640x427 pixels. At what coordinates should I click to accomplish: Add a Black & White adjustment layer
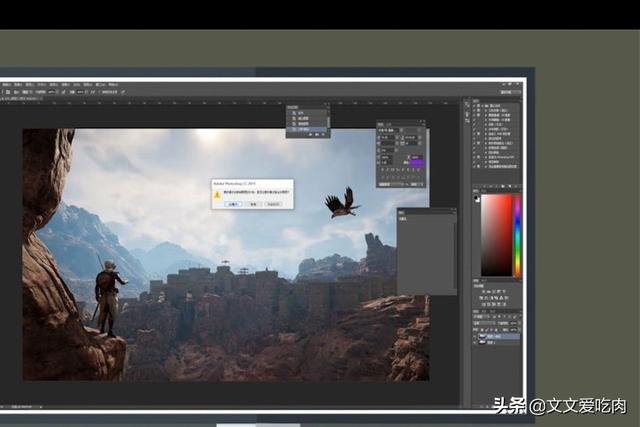pos(491,298)
